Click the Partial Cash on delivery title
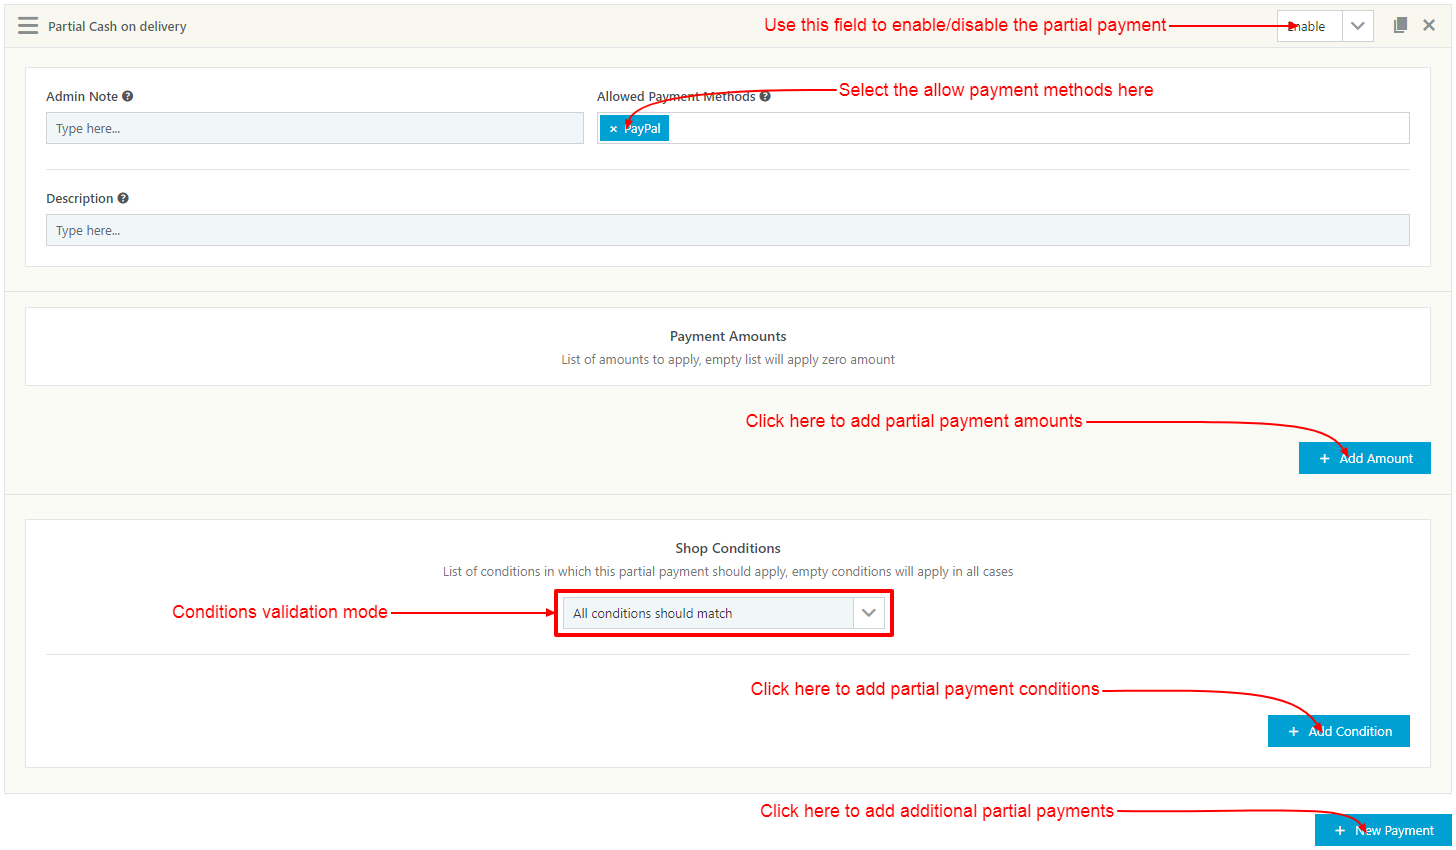1456x850 pixels. coord(117,26)
